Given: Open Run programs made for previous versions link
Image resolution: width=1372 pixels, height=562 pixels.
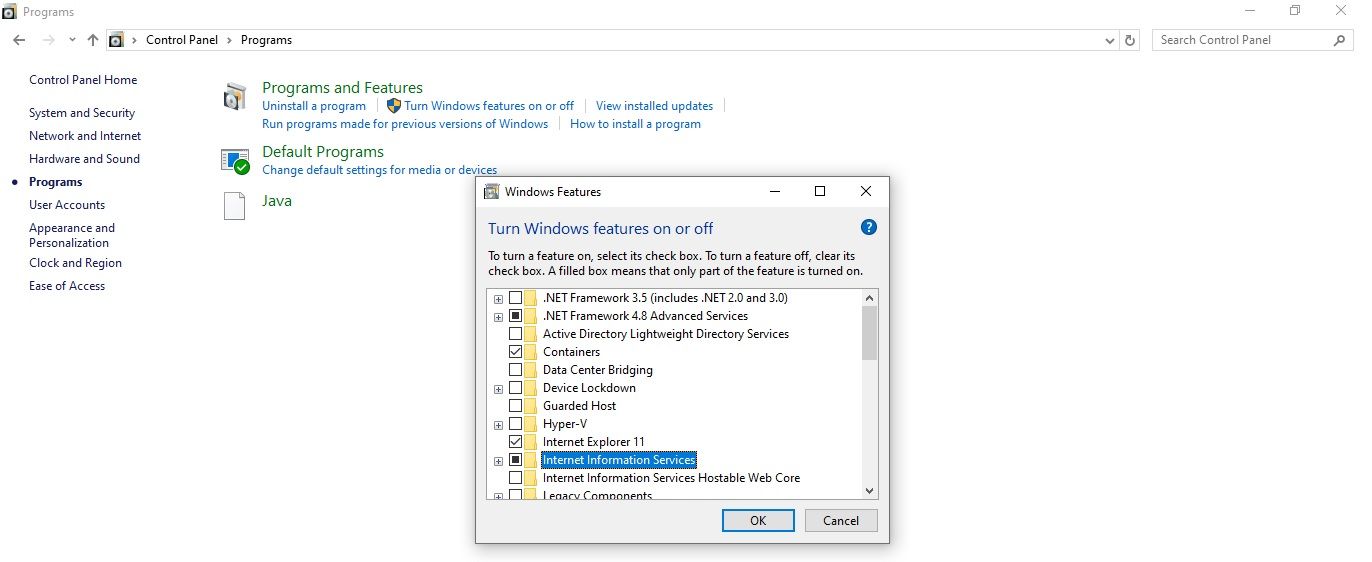Looking at the screenshot, I should coord(405,124).
